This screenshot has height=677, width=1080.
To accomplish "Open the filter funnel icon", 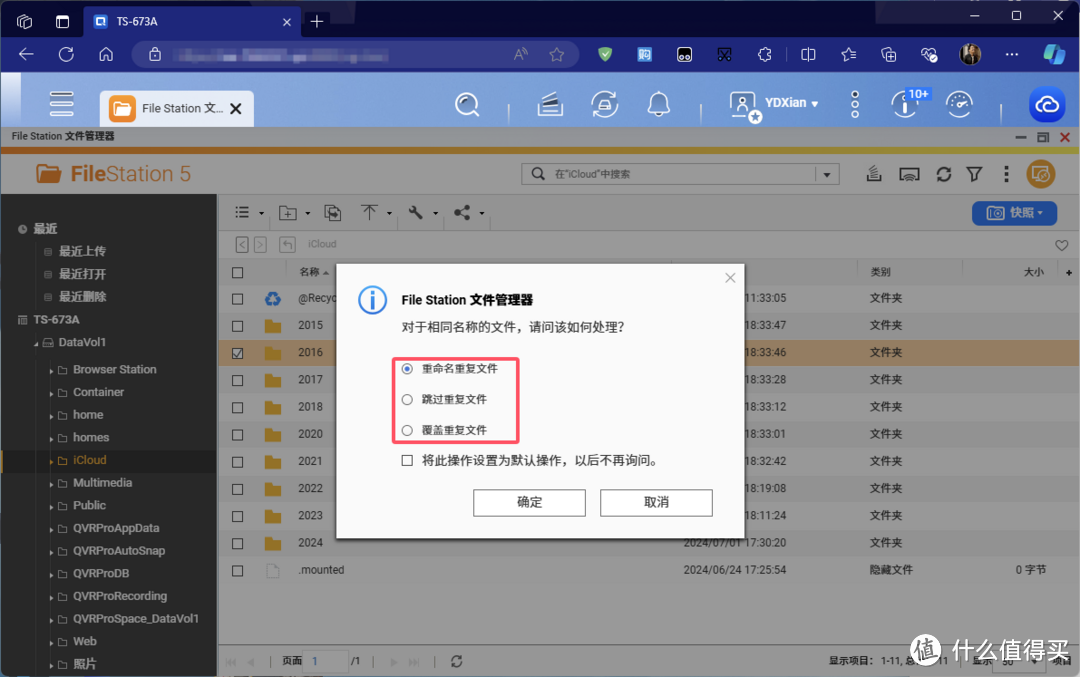I will [x=974, y=174].
